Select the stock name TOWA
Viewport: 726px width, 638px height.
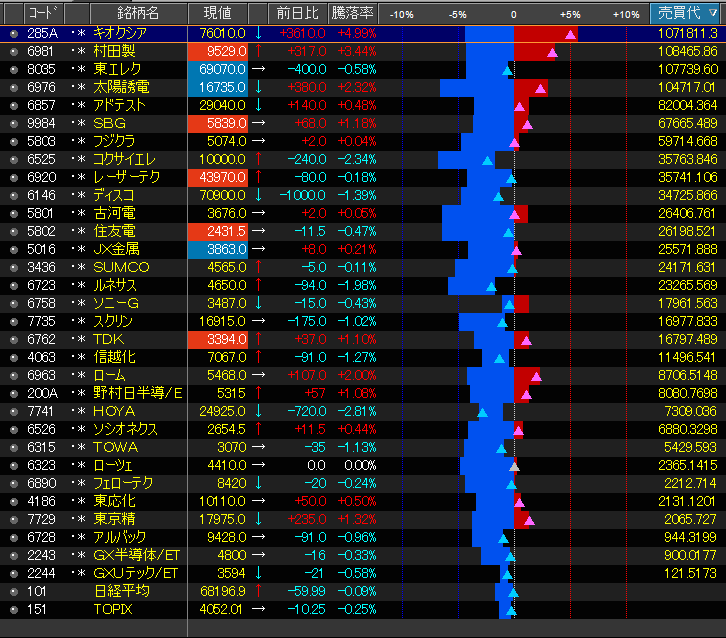(115, 447)
